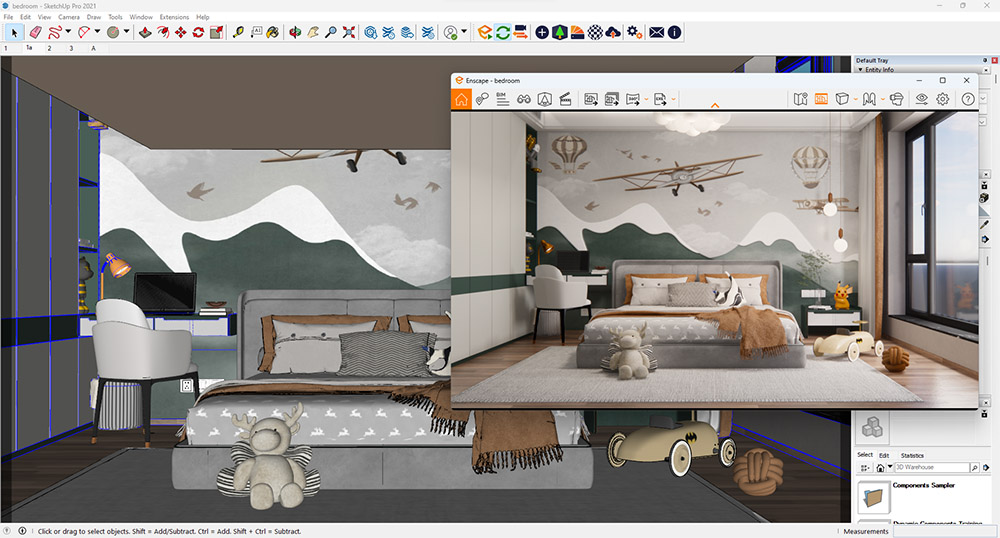Screen dimensions: 1000x538
Task: Collapse Enscape toolbar with orange chevron
Action: click(715, 105)
